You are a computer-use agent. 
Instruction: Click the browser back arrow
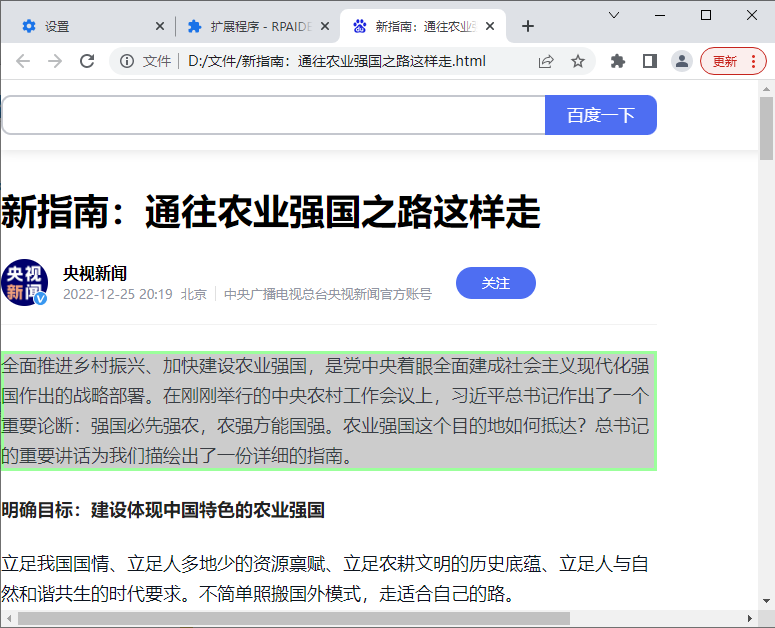(23, 61)
